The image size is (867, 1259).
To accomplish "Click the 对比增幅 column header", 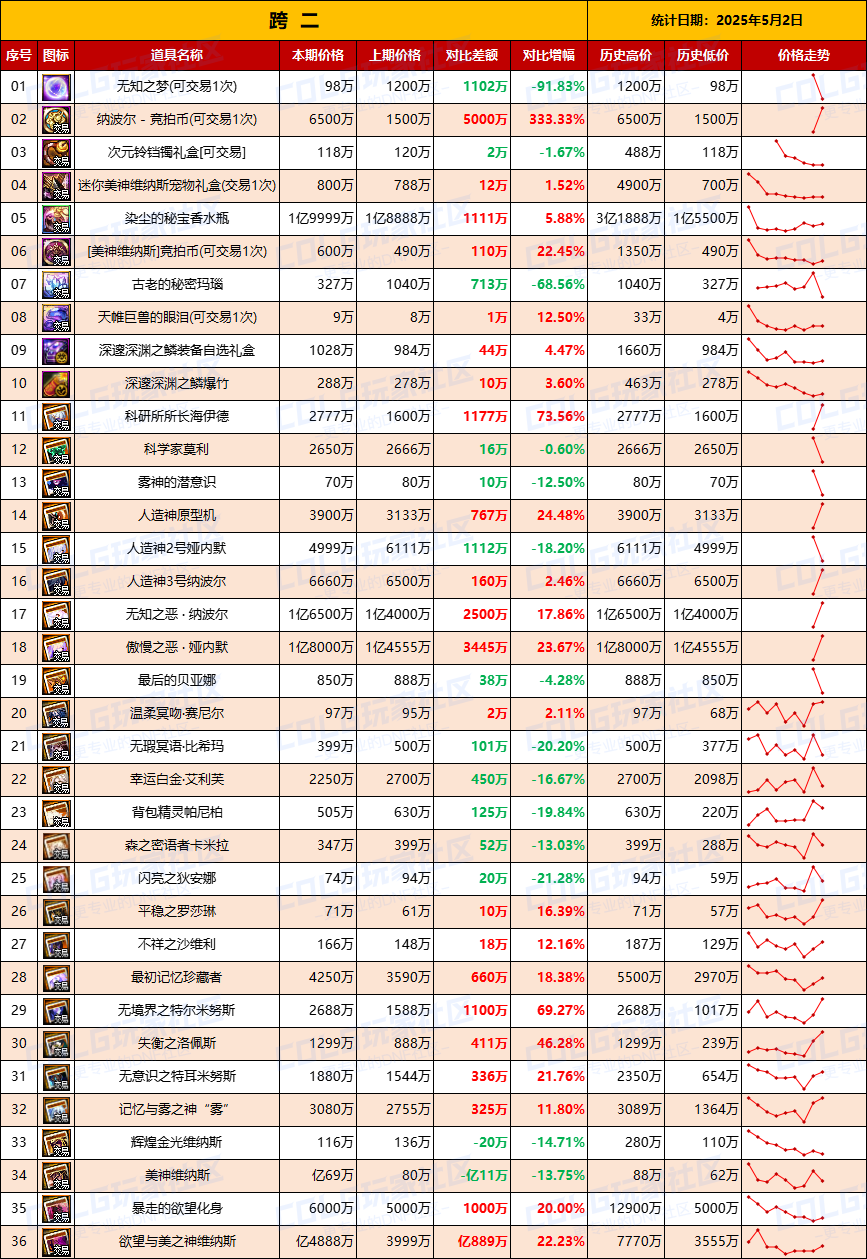I will coord(548,55).
